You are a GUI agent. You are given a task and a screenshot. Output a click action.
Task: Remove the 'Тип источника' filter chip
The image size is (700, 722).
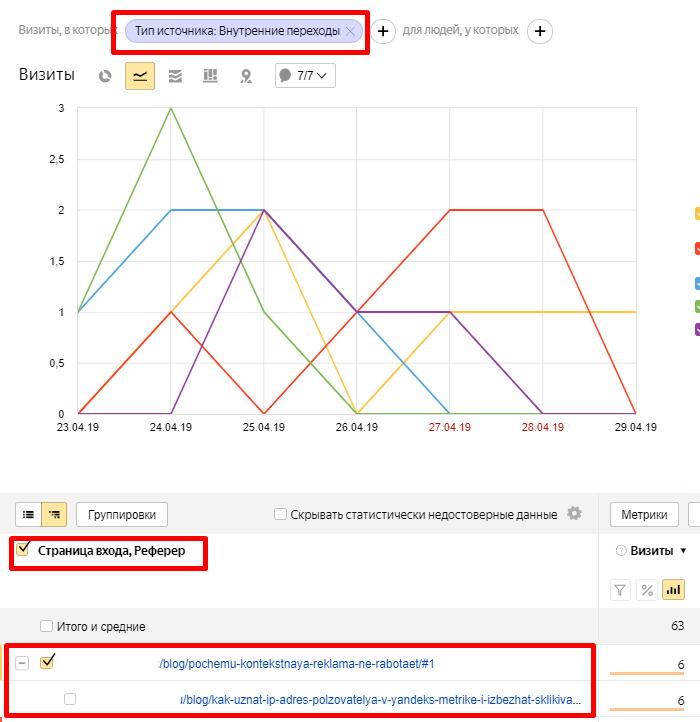[x=350, y=31]
